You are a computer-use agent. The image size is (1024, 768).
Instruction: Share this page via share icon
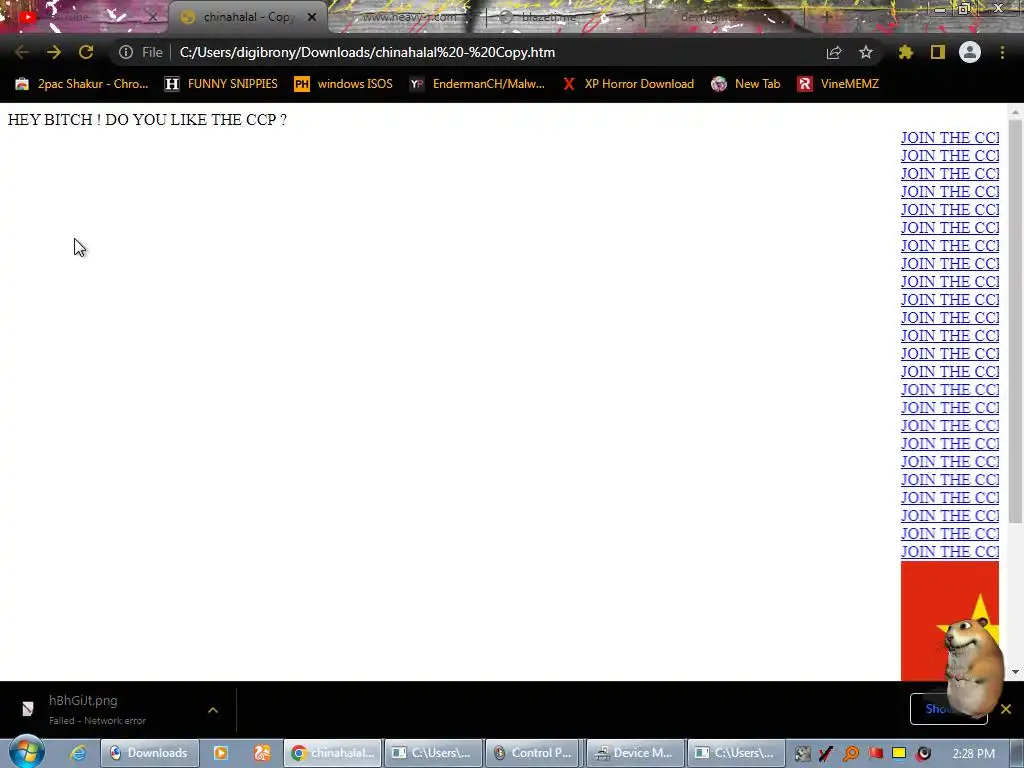tap(834, 52)
